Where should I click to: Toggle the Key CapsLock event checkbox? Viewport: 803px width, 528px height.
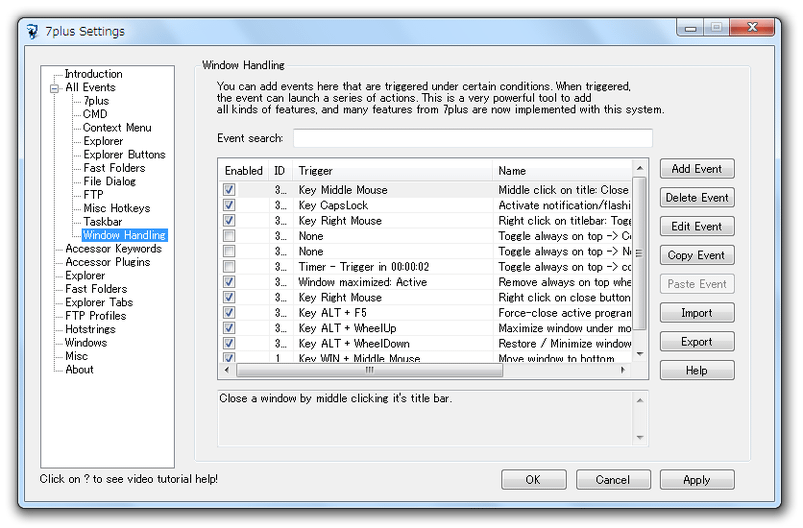[x=229, y=205]
